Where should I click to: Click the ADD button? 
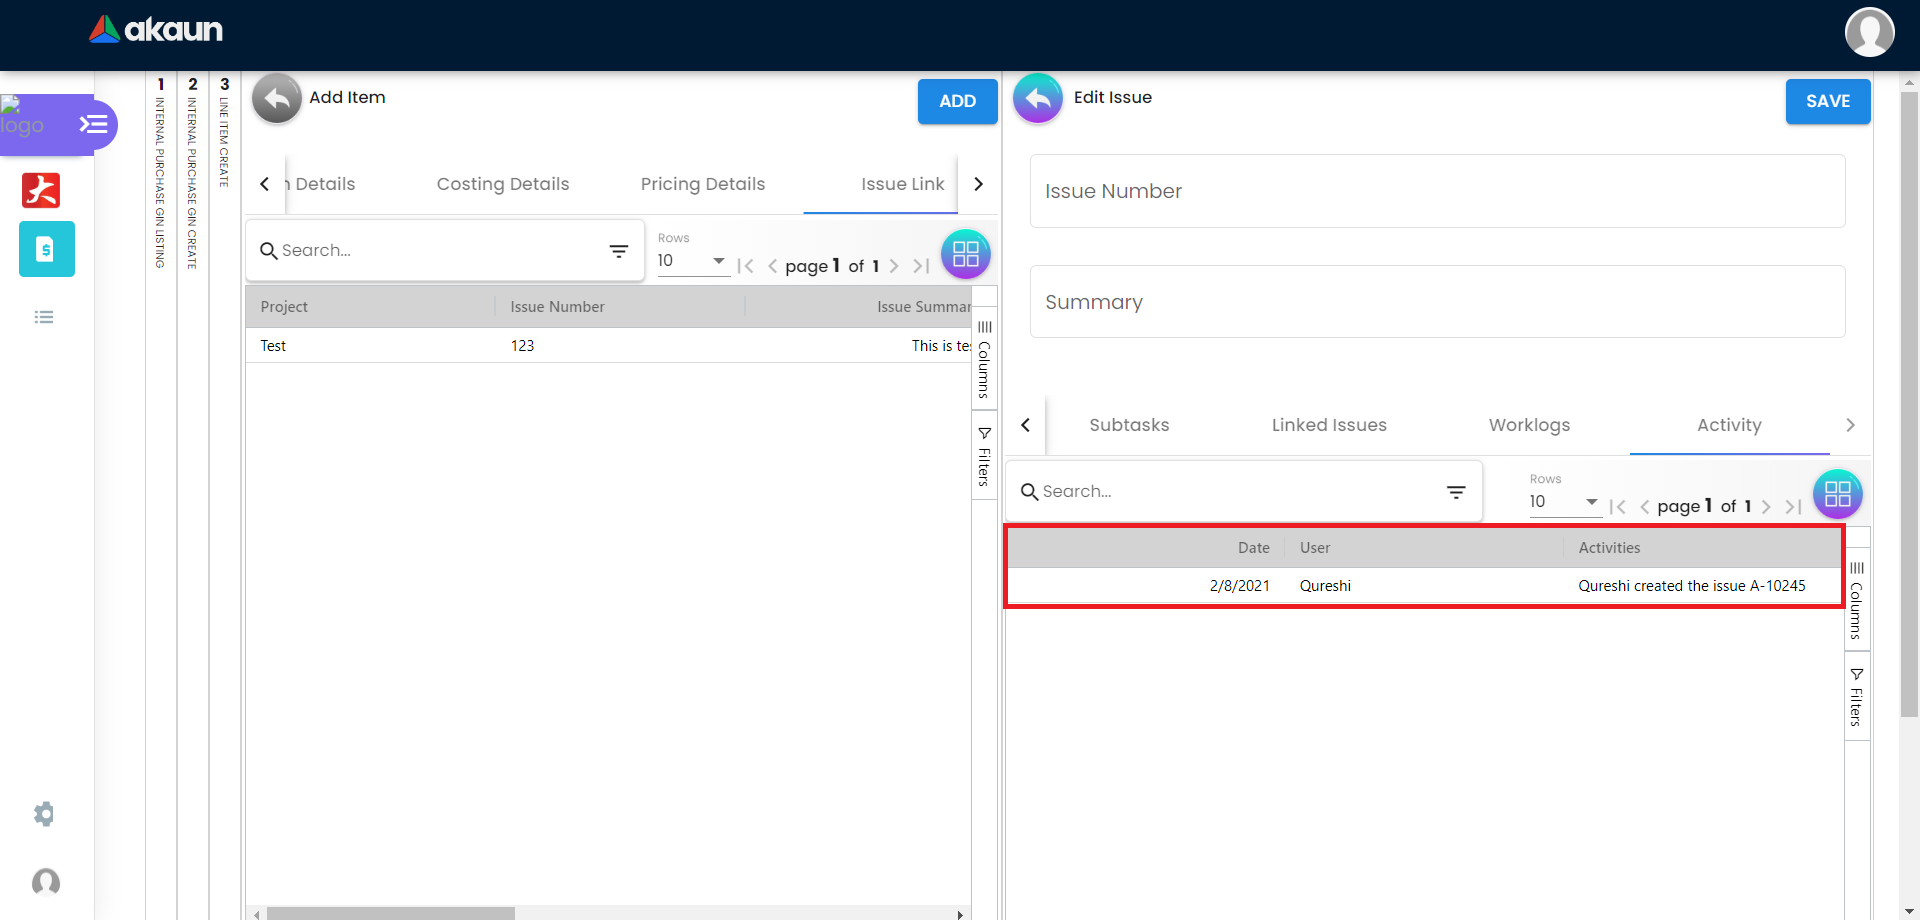coord(957,101)
